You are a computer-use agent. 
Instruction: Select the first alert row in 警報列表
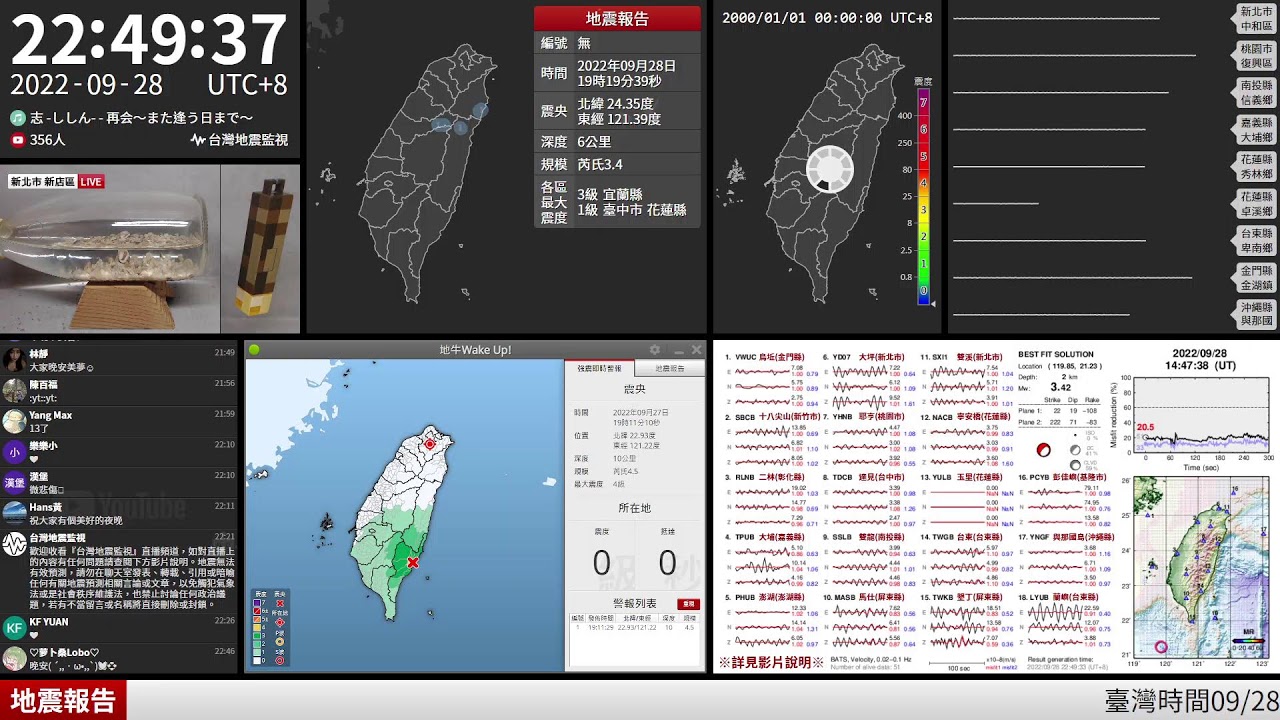634,627
